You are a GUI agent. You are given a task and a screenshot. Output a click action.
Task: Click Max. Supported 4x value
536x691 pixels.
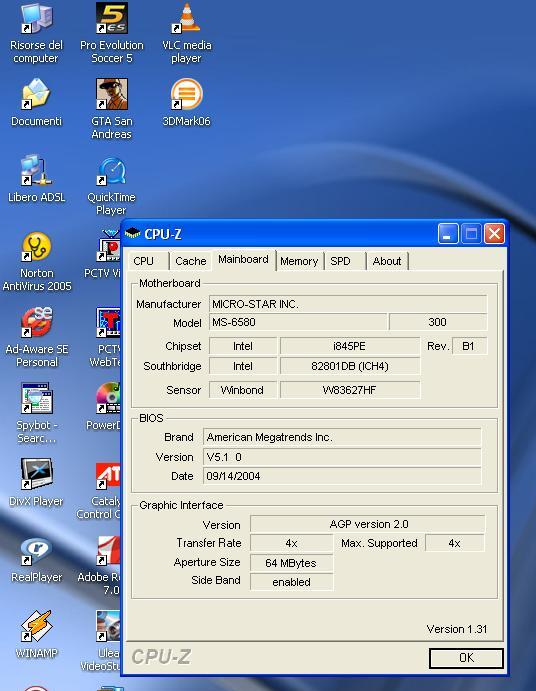[x=455, y=543]
